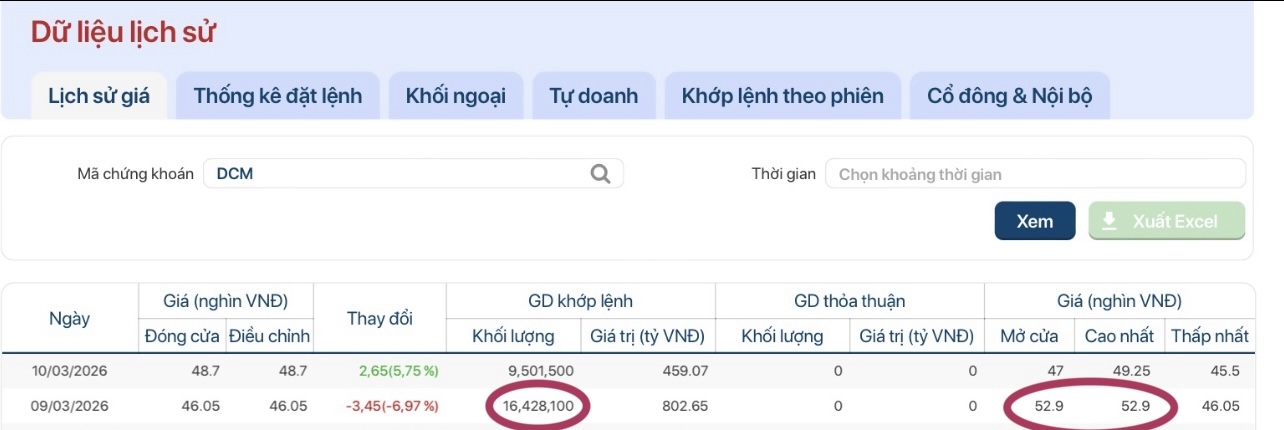Image resolution: width=1284 pixels, height=430 pixels.
Task: Click the Xuất Excel button
Action: point(1166,221)
